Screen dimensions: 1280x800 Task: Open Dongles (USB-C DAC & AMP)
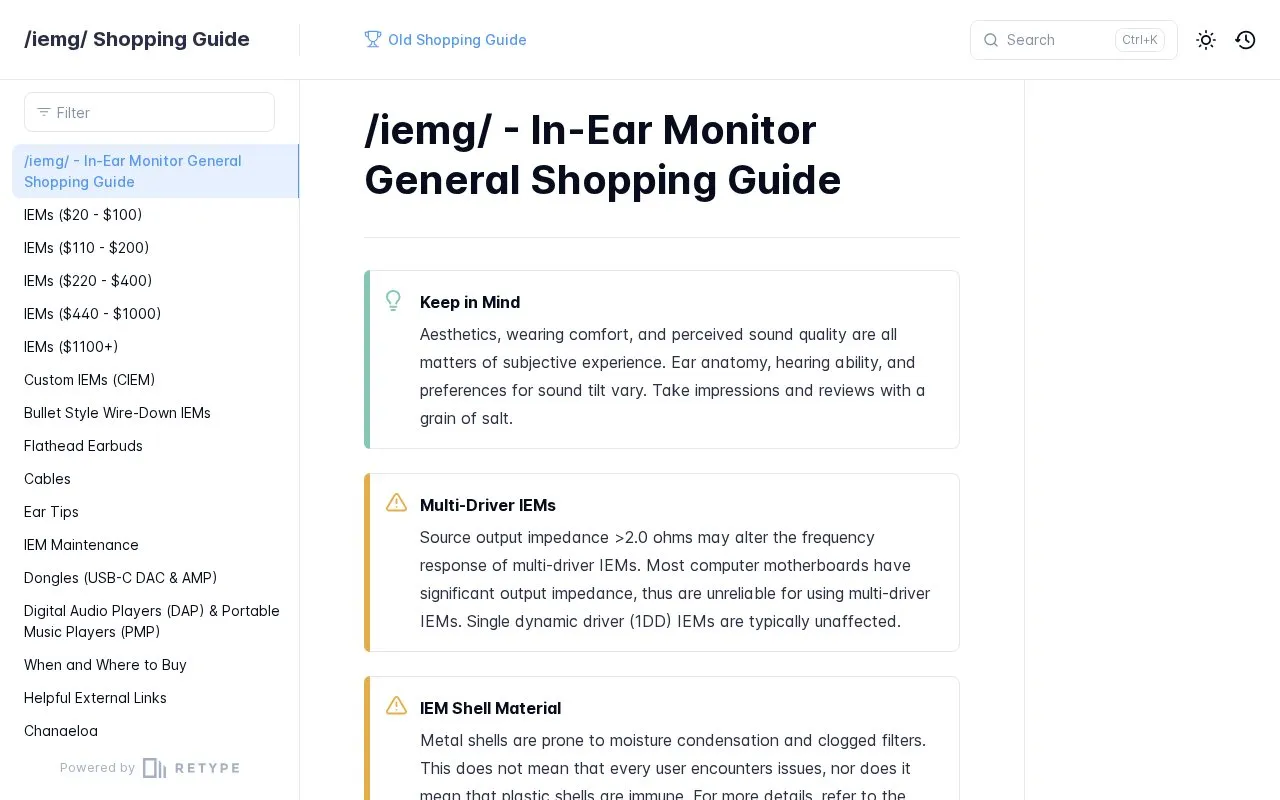pos(121,578)
